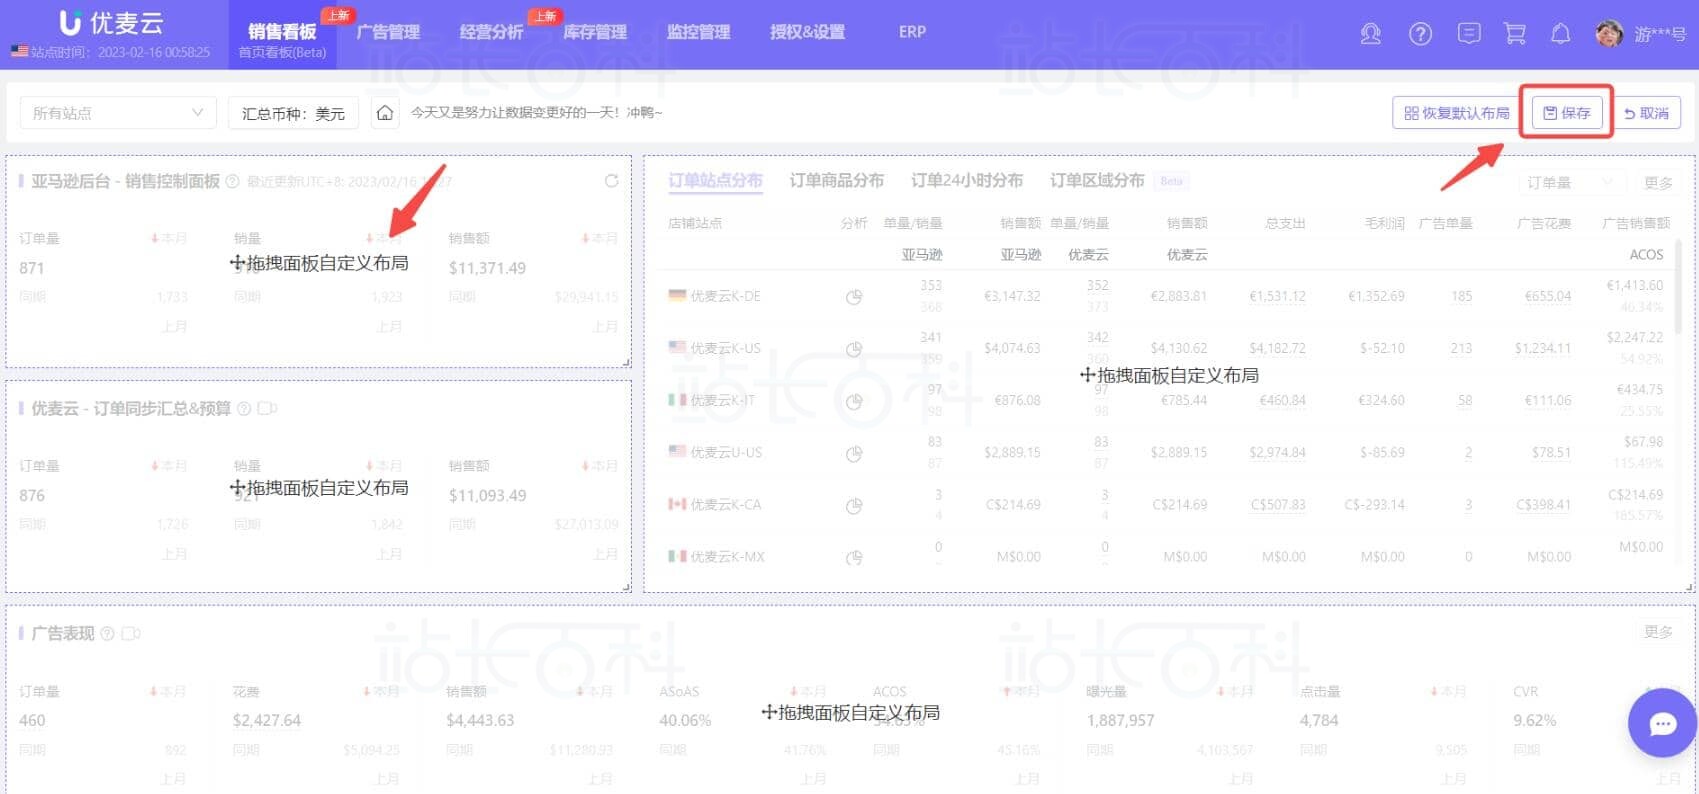1699x794 pixels.
Task: Click 更多 in order distribution panel
Action: (1658, 183)
